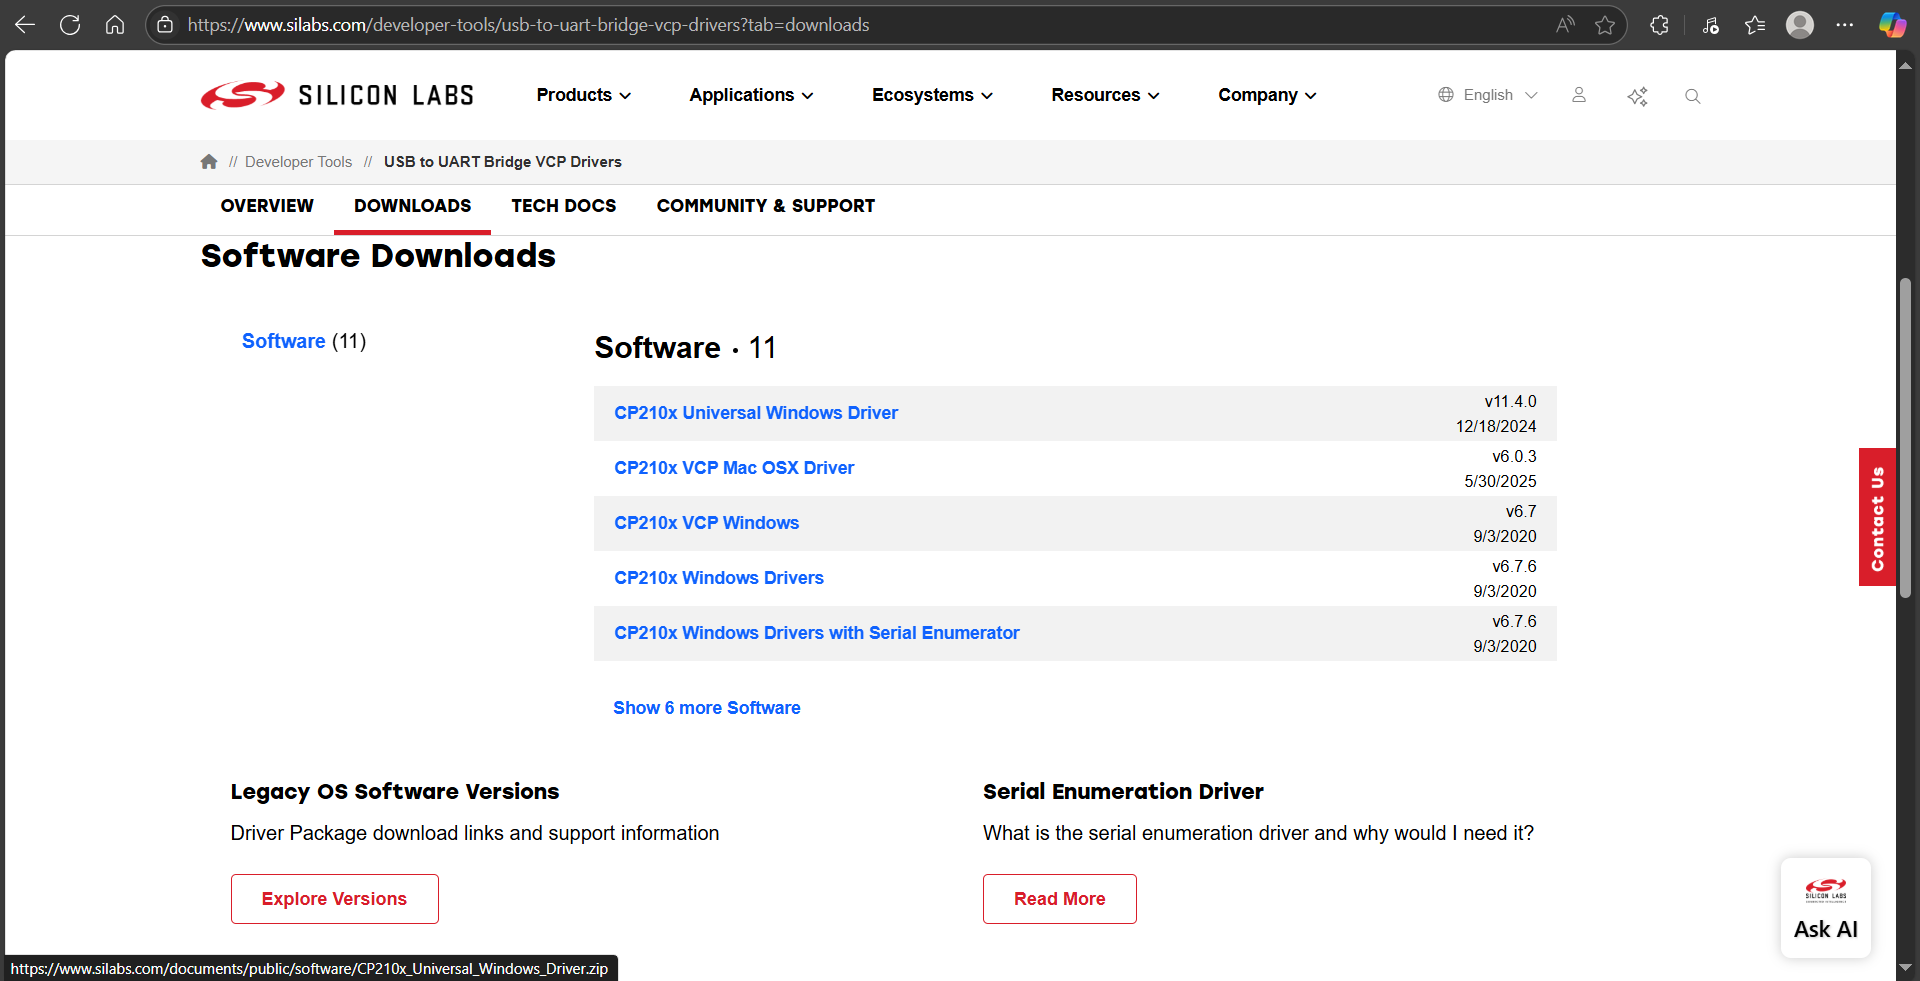Image resolution: width=1920 pixels, height=981 pixels.
Task: Click the Explore Versions button
Action: tap(335, 899)
